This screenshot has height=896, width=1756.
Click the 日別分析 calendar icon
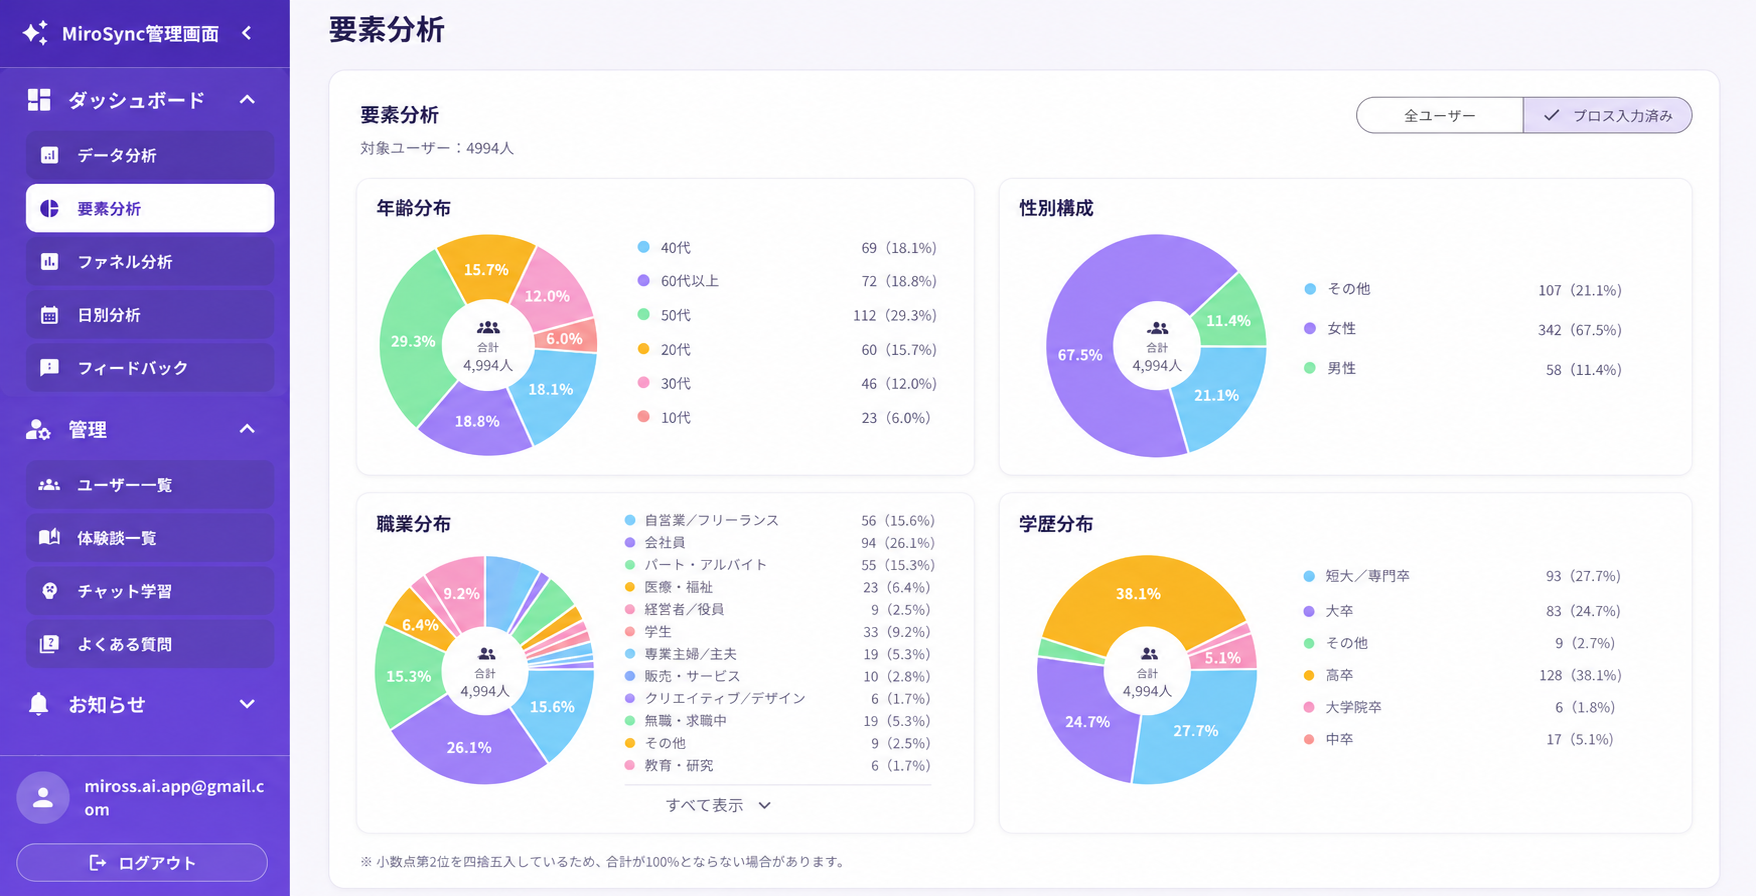click(49, 315)
